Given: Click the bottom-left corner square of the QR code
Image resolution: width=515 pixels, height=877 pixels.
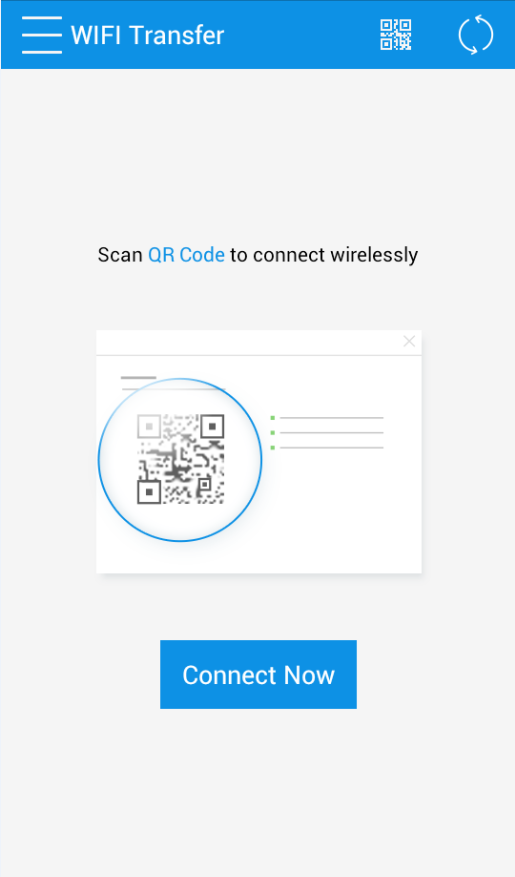Looking at the screenshot, I should pos(149,492).
